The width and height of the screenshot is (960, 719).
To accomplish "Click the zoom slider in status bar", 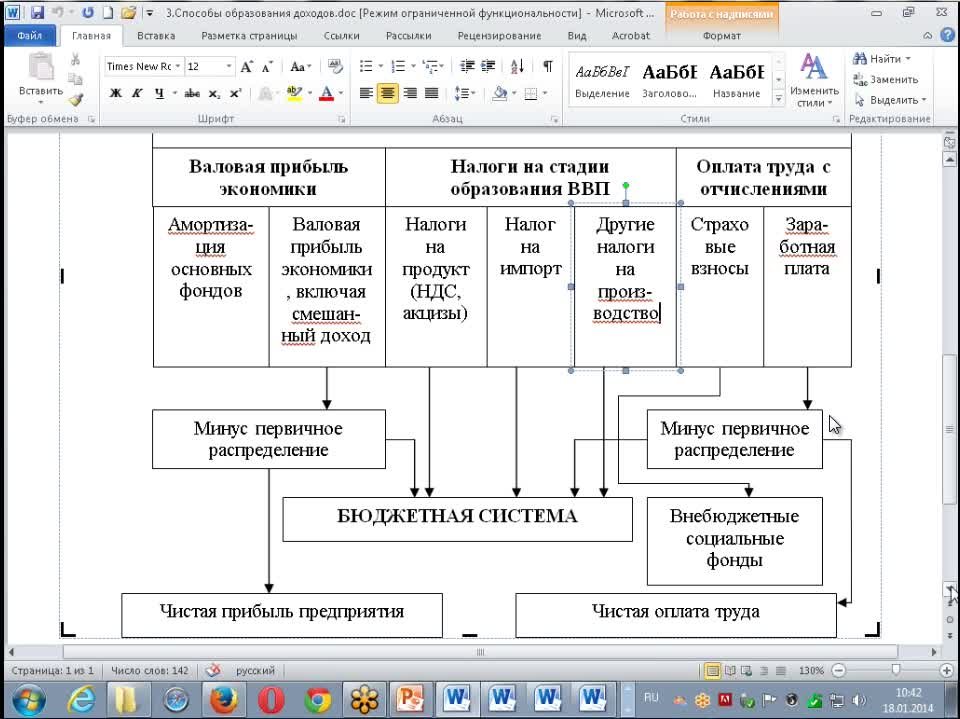I will (895, 670).
